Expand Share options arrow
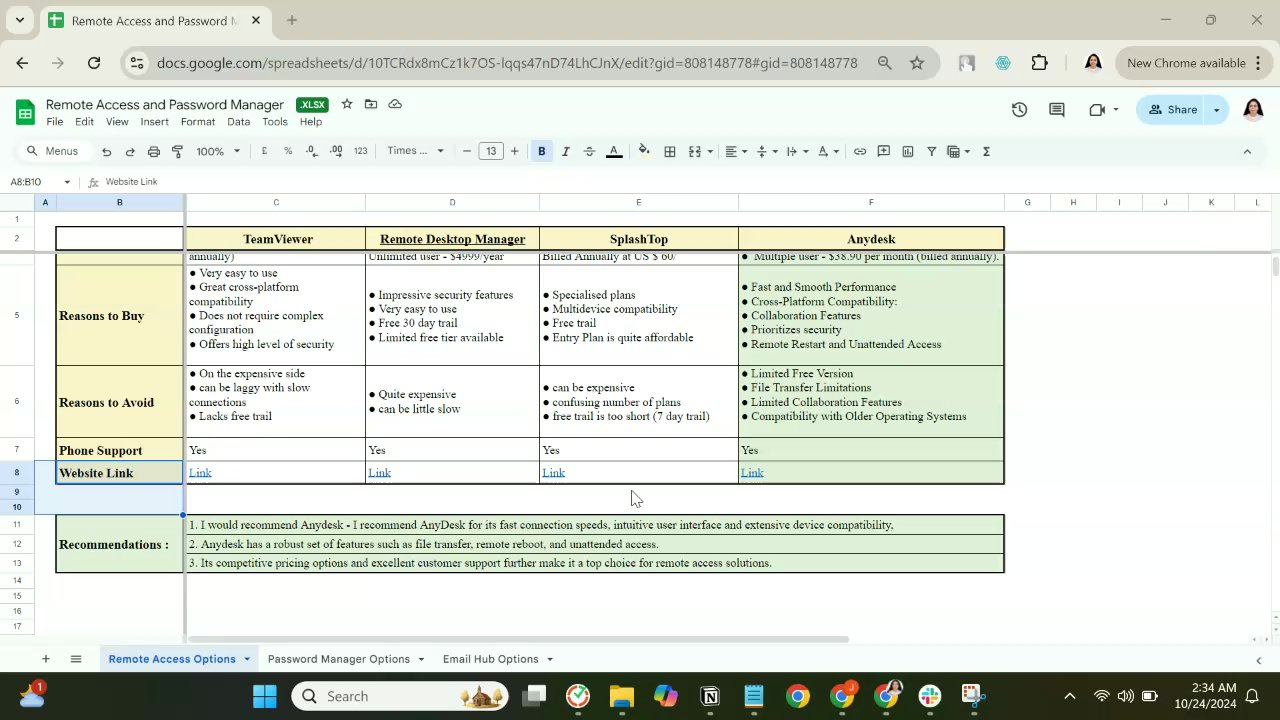Viewport: 1280px width, 720px height. [x=1217, y=110]
